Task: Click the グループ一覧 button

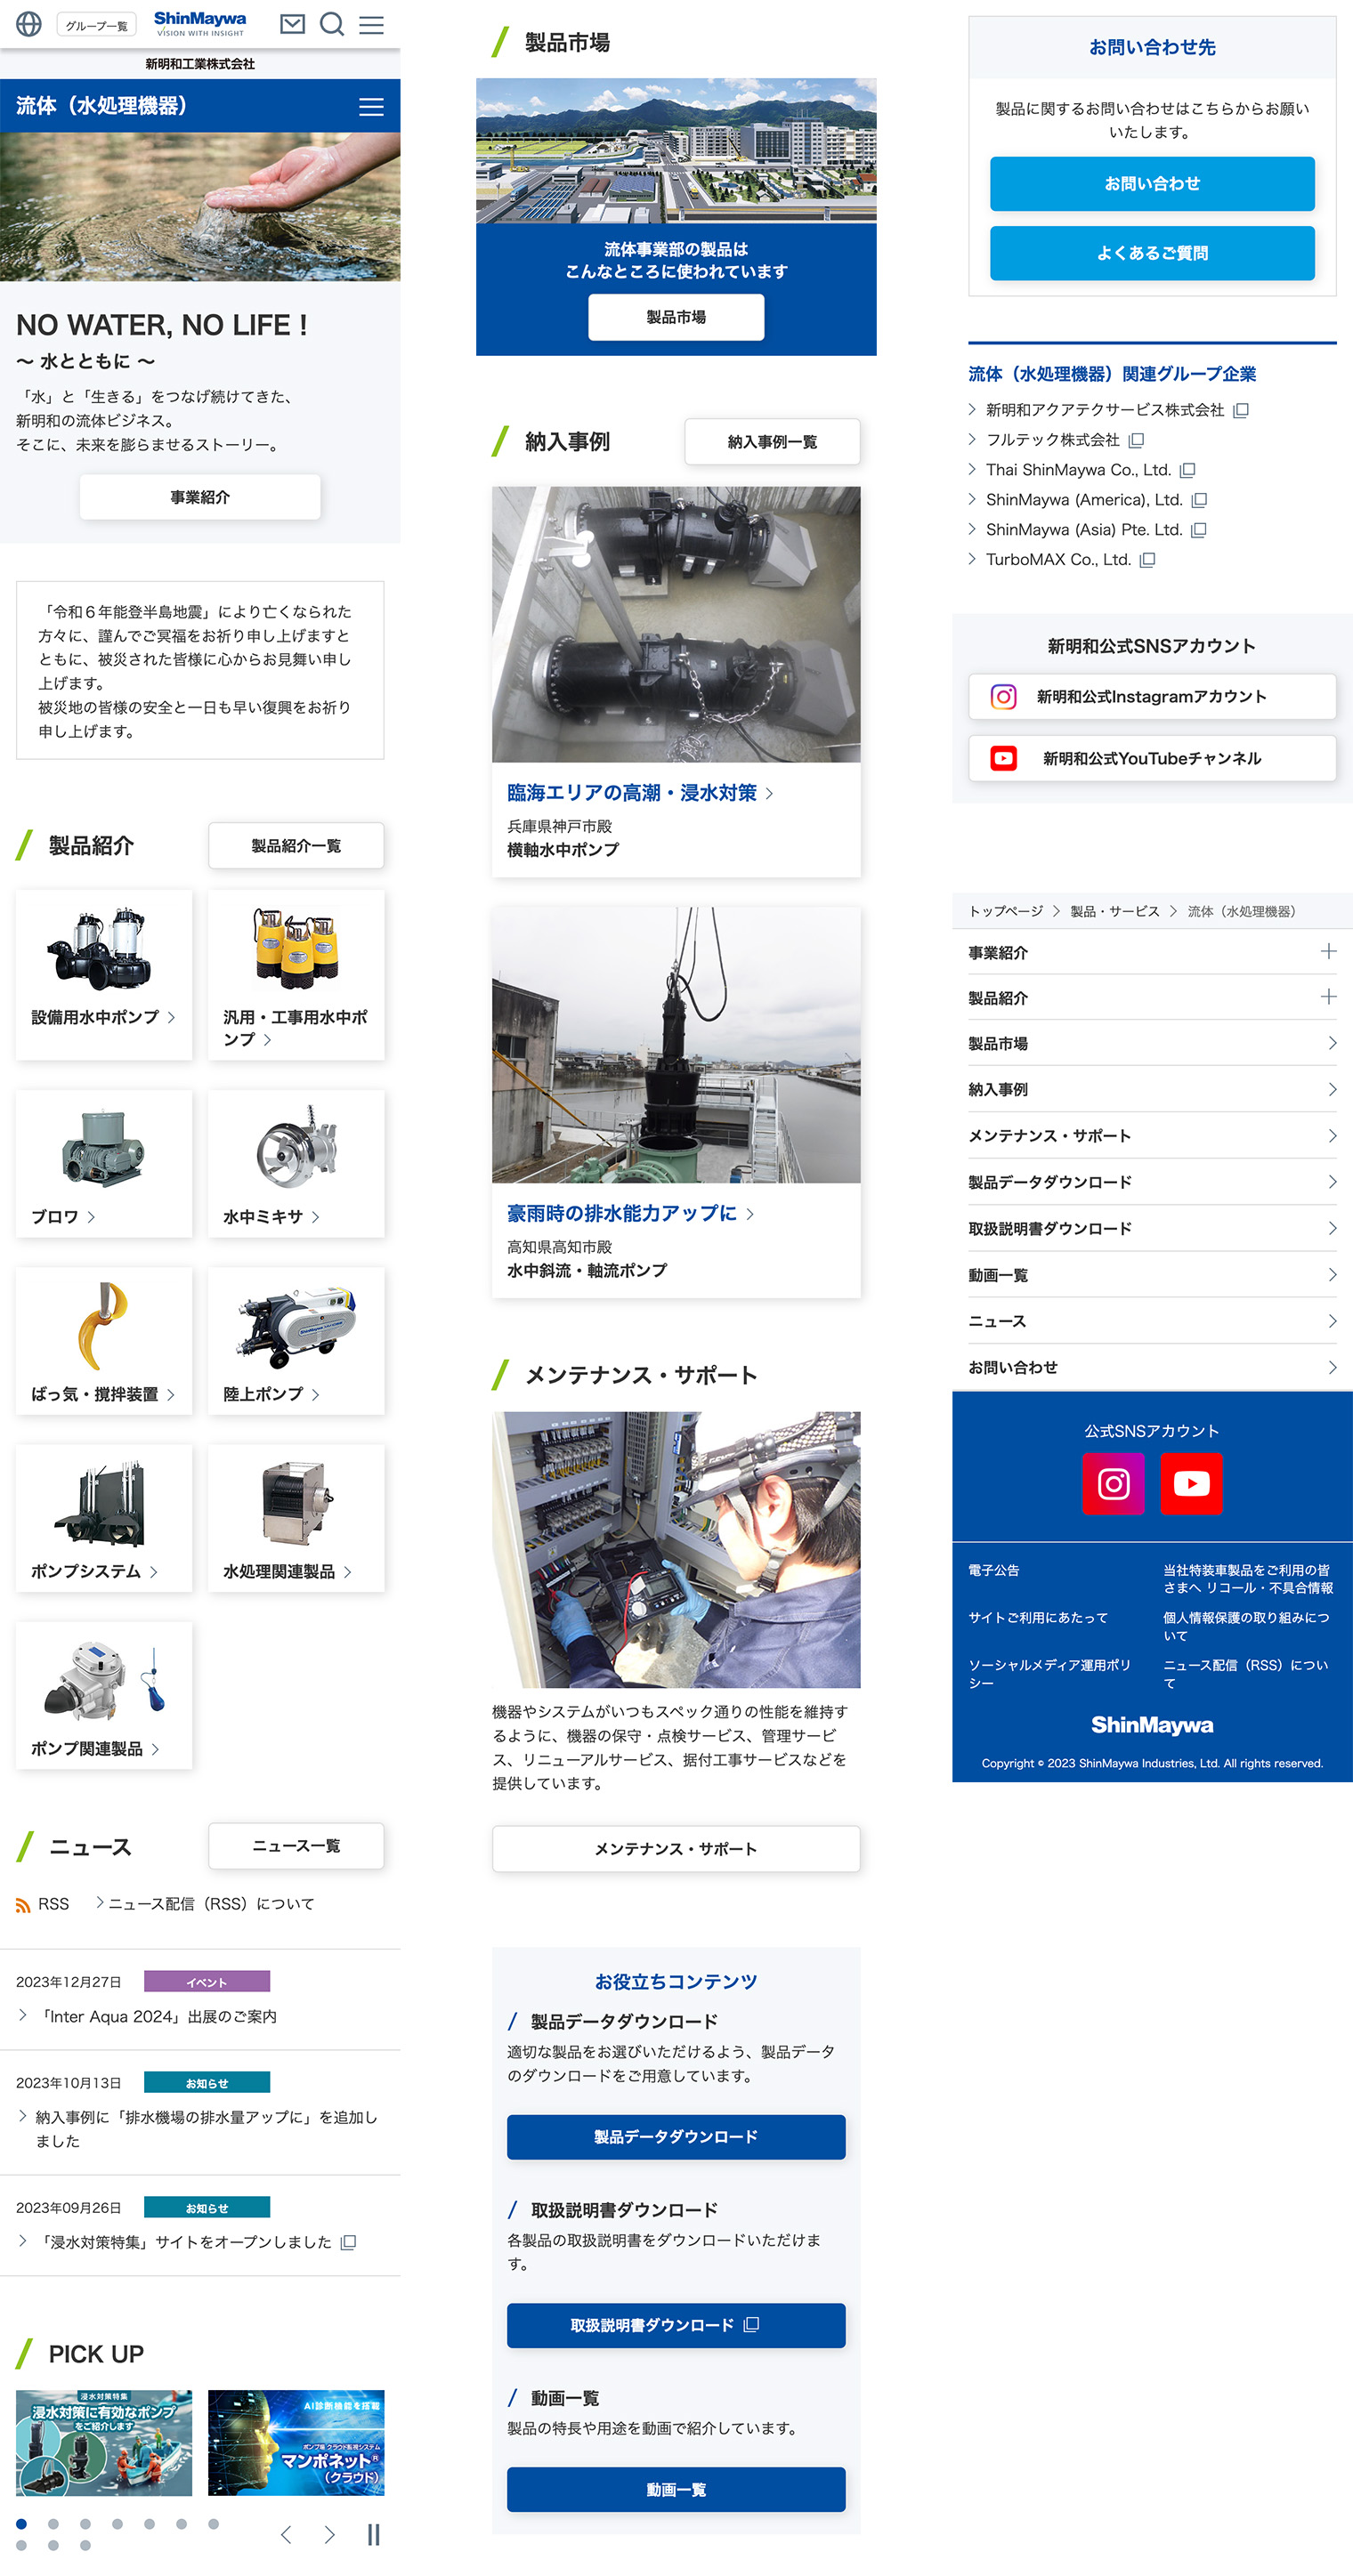Action: click(x=96, y=25)
